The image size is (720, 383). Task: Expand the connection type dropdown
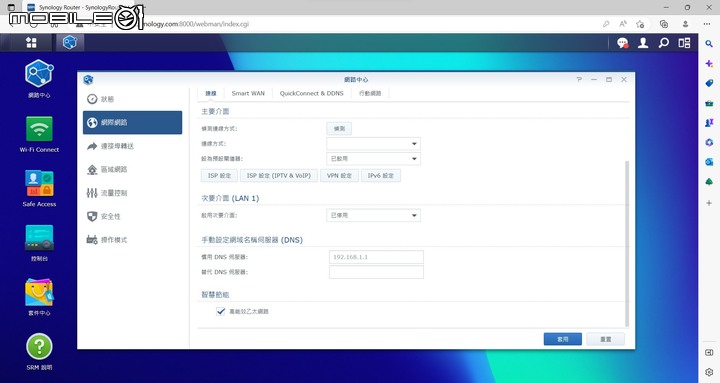point(373,144)
